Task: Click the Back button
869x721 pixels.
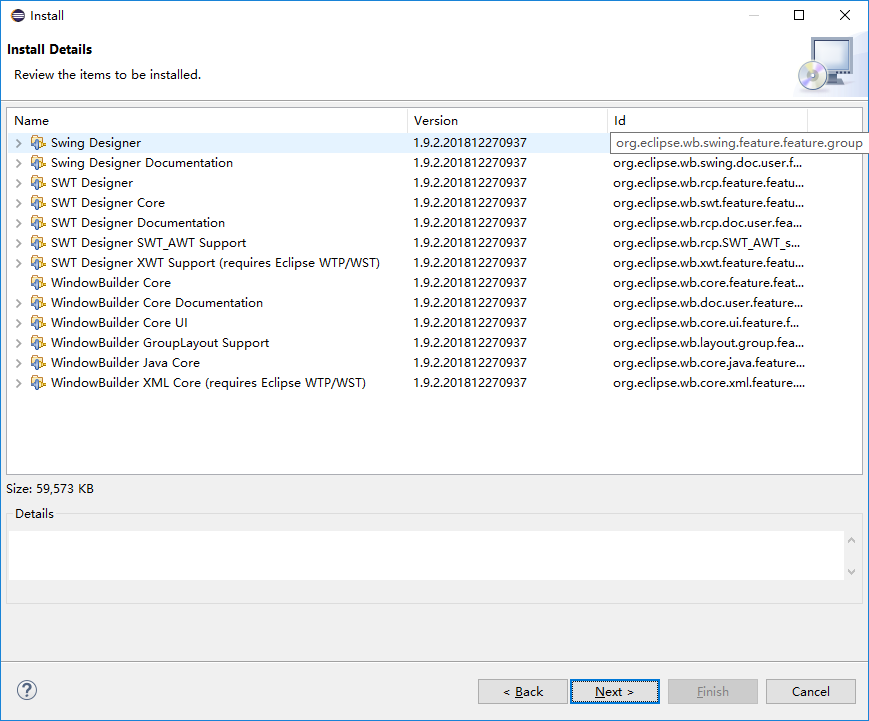Action: point(523,692)
